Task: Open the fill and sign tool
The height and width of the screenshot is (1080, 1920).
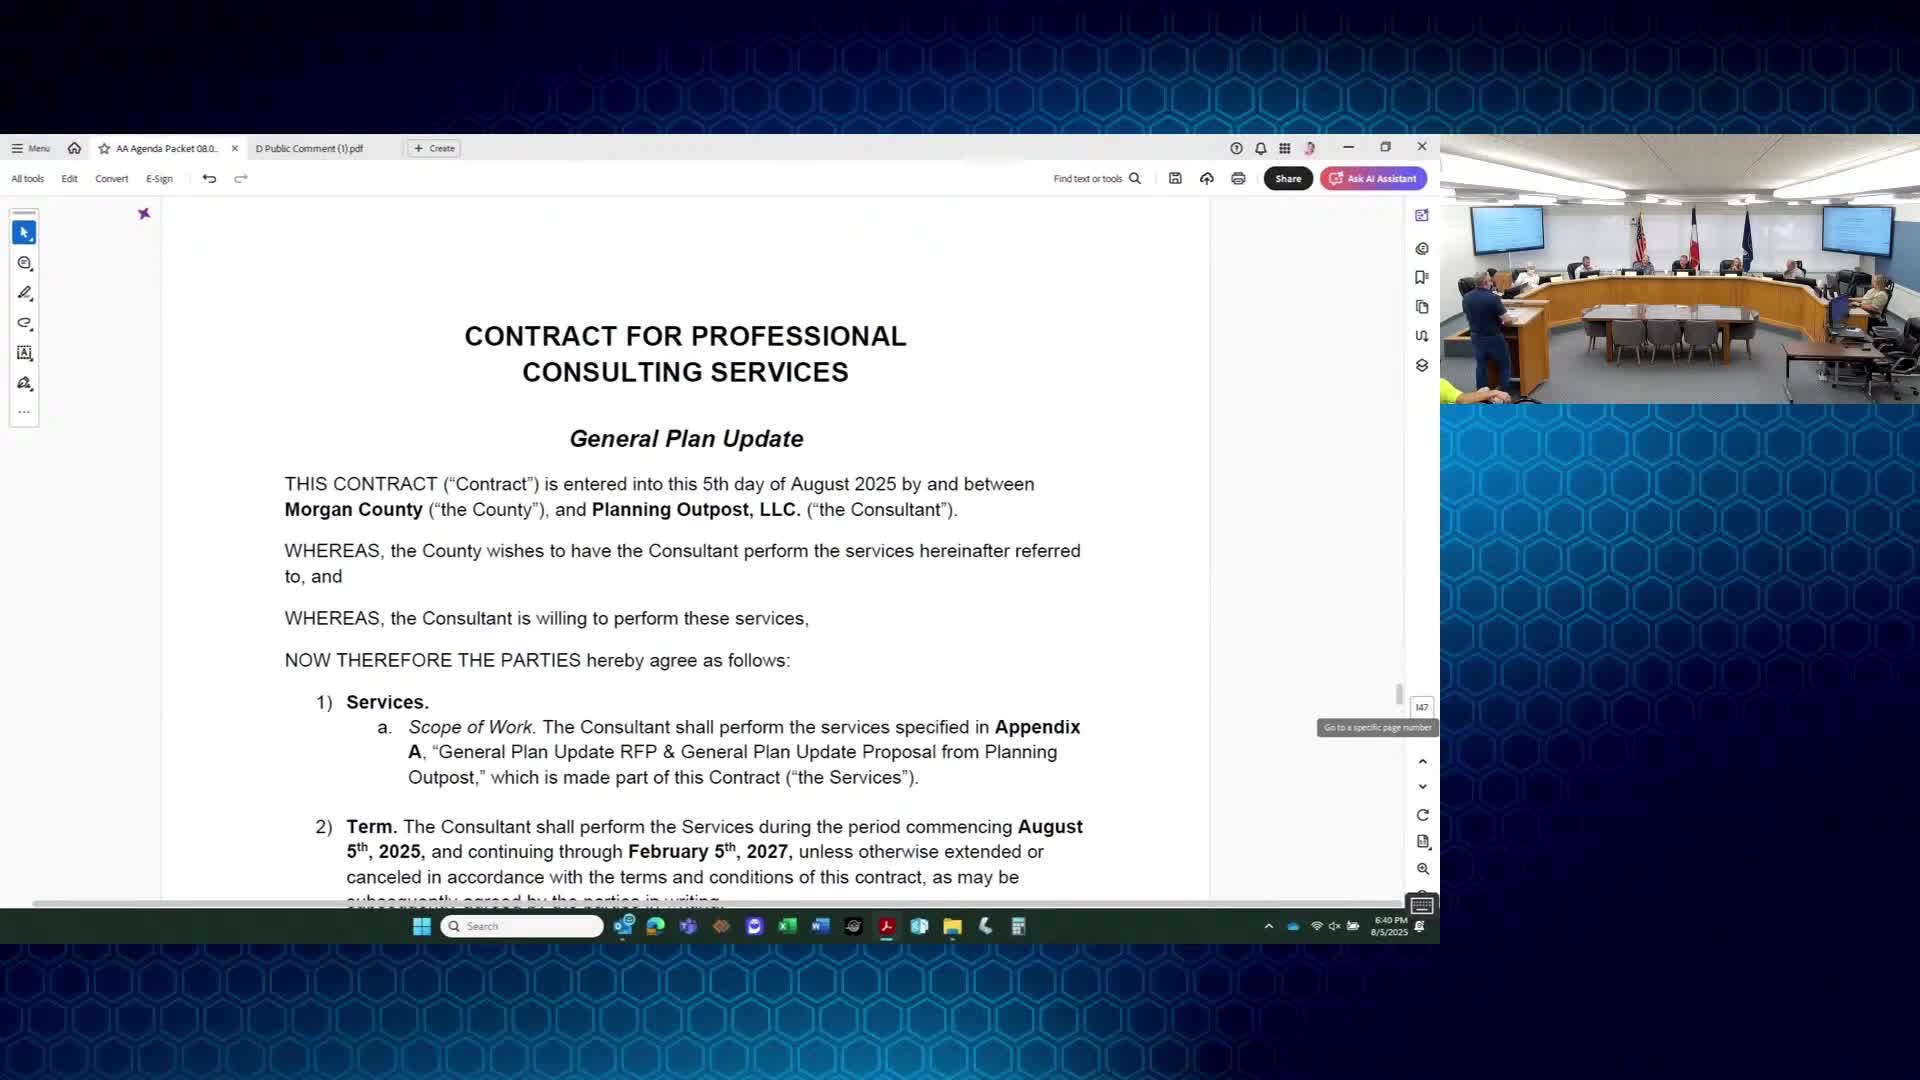Action: [x=24, y=383]
